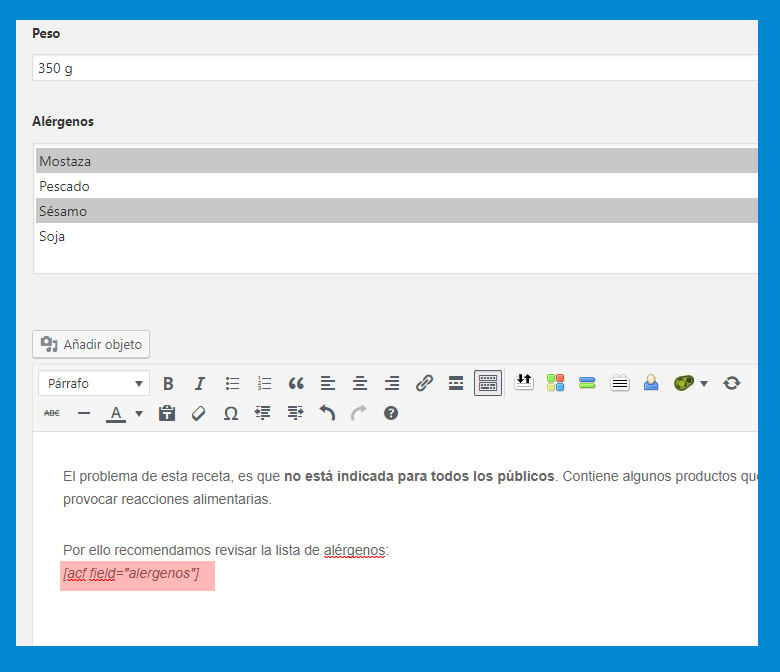The height and width of the screenshot is (672, 780).
Task: Redo the last undone edit
Action: coord(359,413)
